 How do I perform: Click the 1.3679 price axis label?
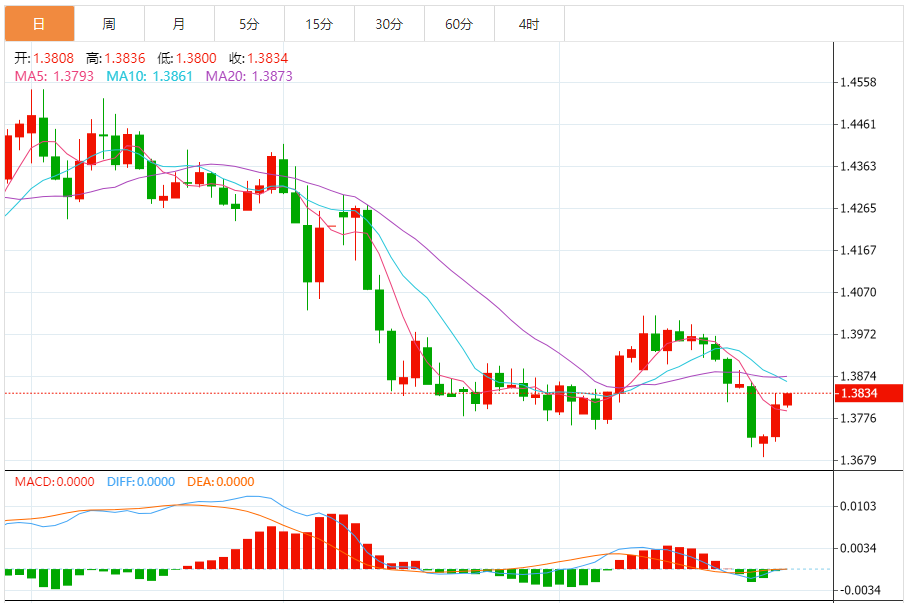coord(859,460)
